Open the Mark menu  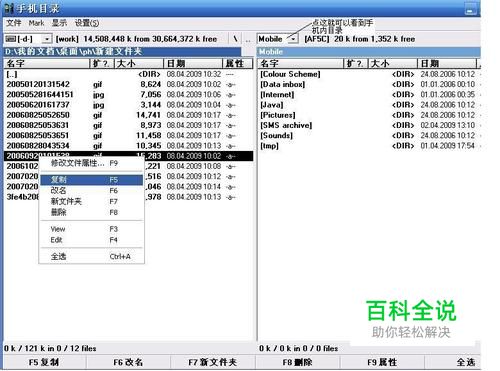click(x=36, y=23)
